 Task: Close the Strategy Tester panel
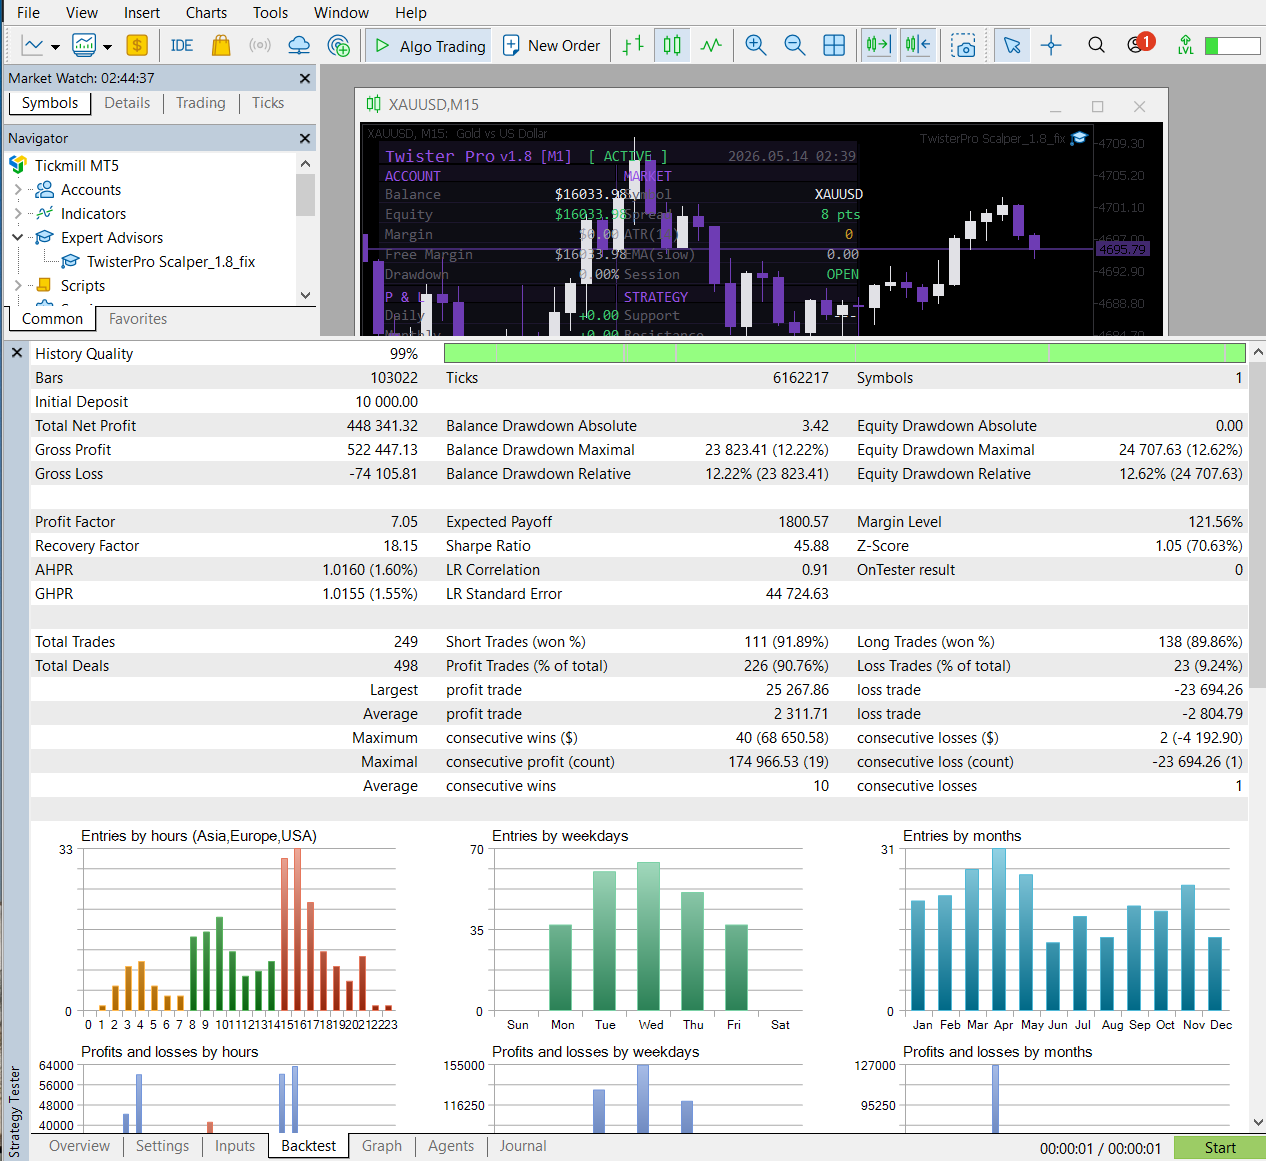(17, 353)
